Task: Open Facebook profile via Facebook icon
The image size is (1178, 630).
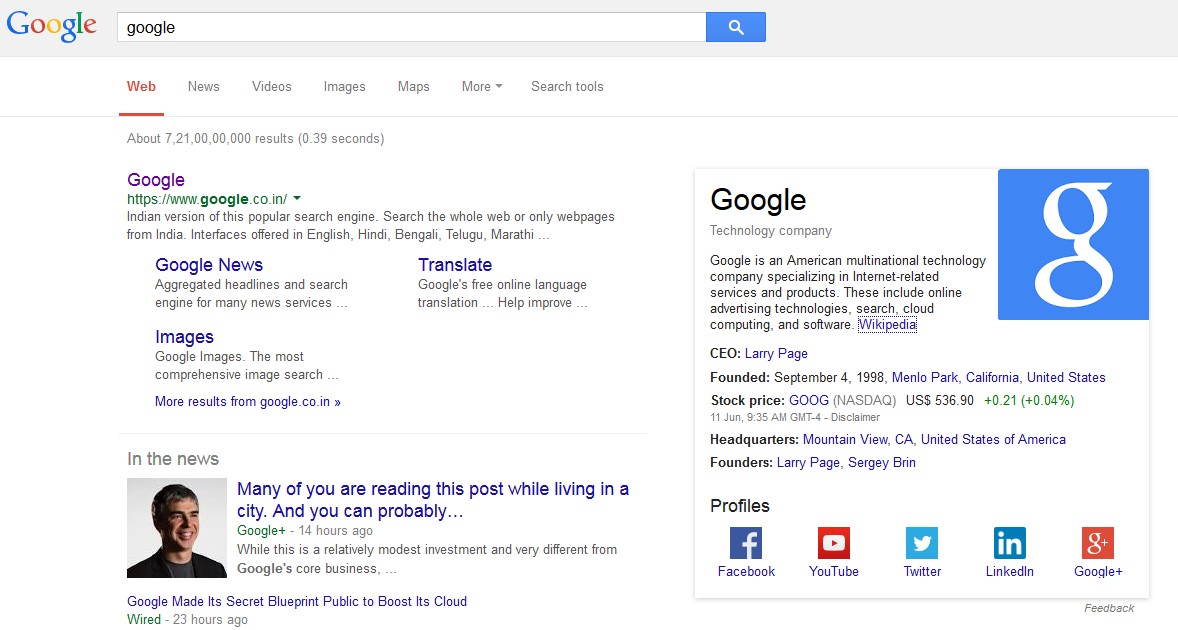Action: click(x=745, y=543)
